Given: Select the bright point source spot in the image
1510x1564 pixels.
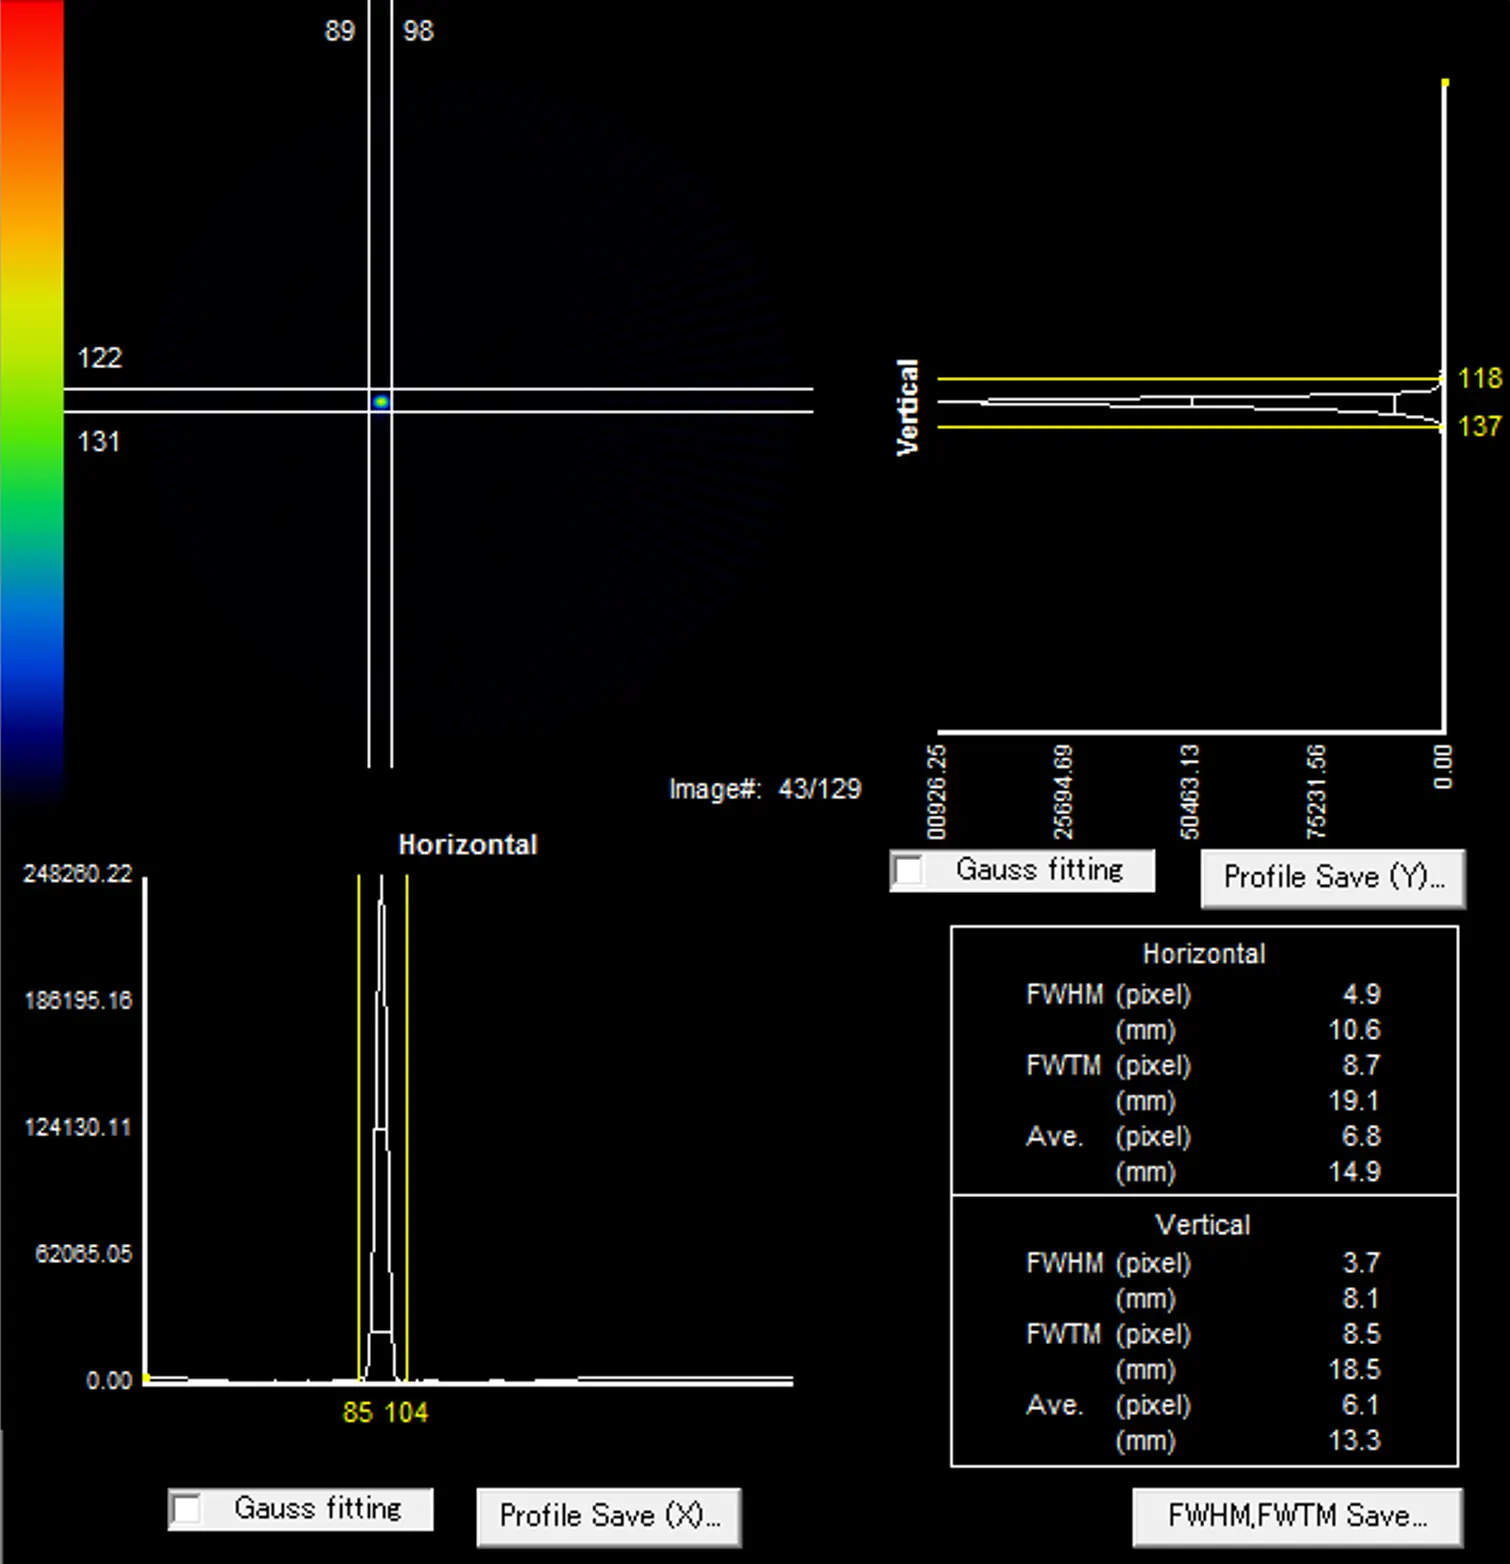Looking at the screenshot, I should point(381,401).
